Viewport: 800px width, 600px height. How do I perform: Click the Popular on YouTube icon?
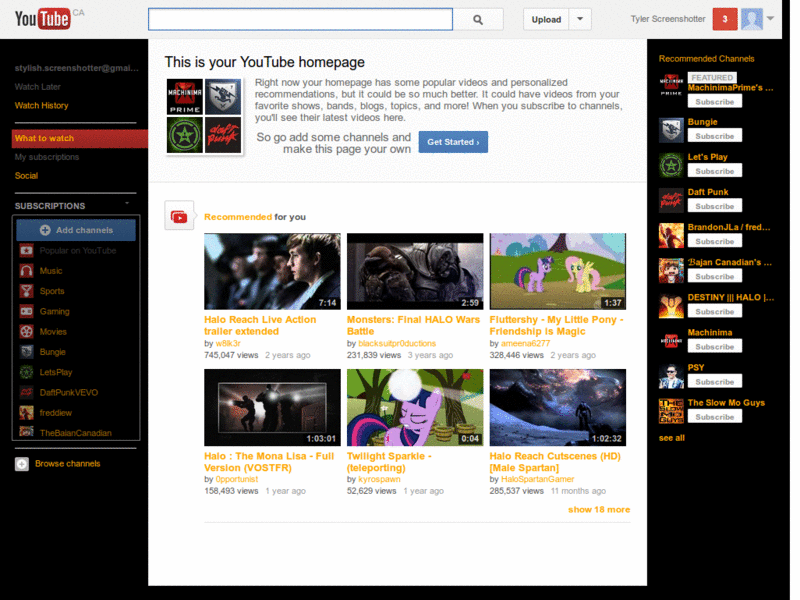(27, 251)
